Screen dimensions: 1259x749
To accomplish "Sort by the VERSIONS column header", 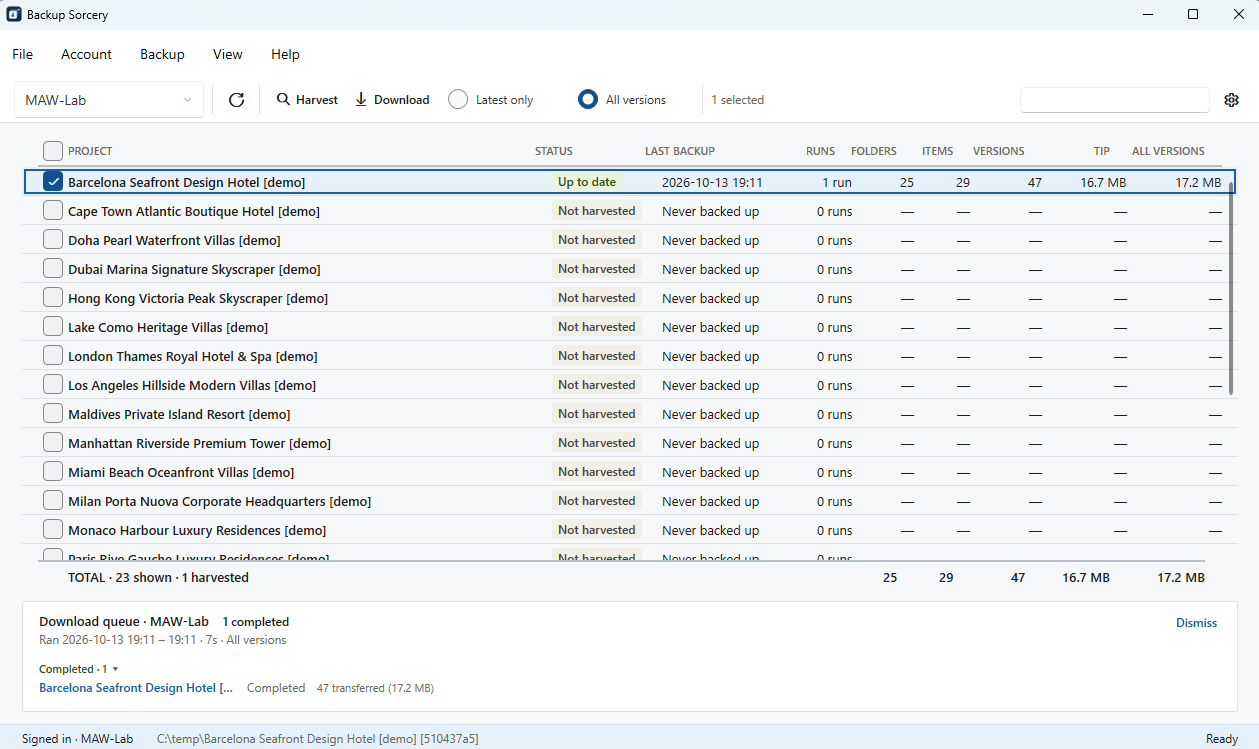I will (999, 151).
